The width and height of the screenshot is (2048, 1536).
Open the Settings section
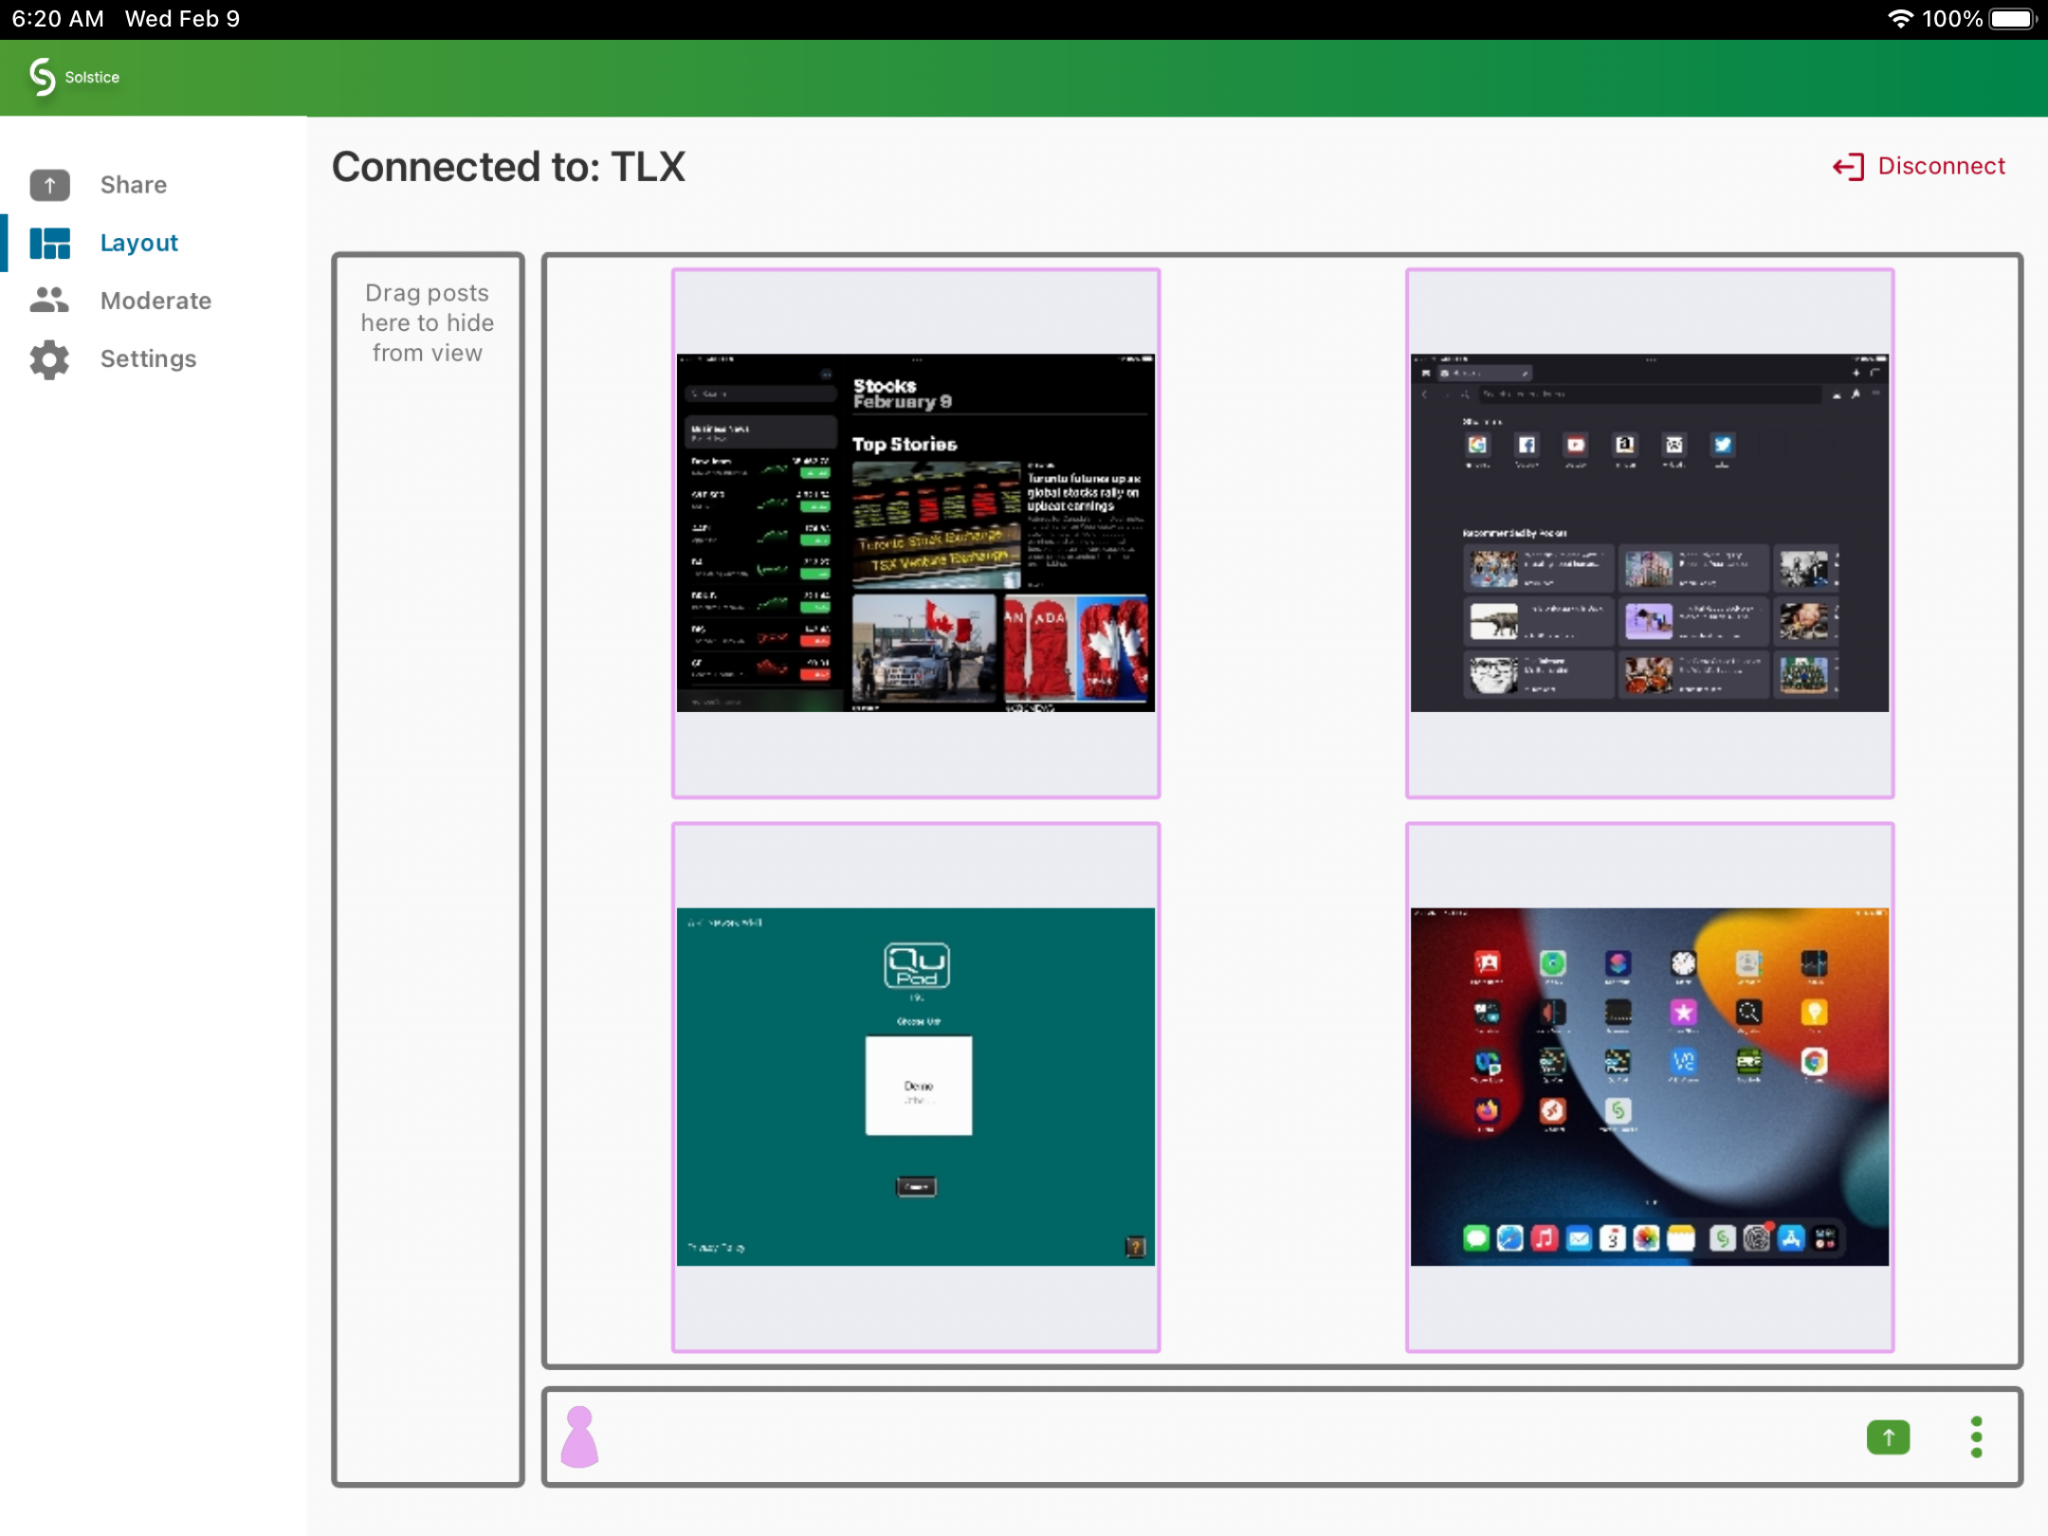coord(148,359)
